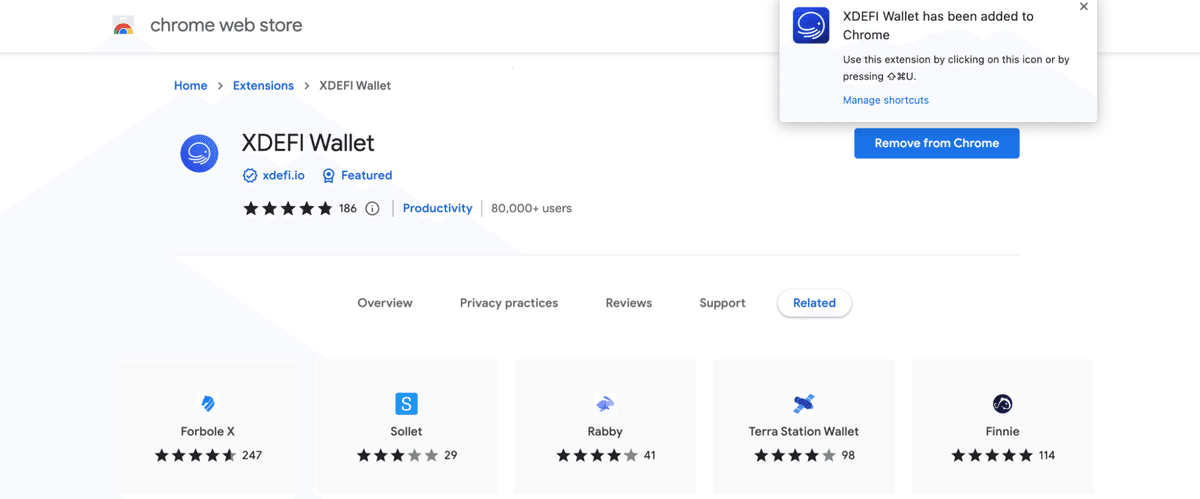
Task: Open the Support tab
Action: [722, 303]
